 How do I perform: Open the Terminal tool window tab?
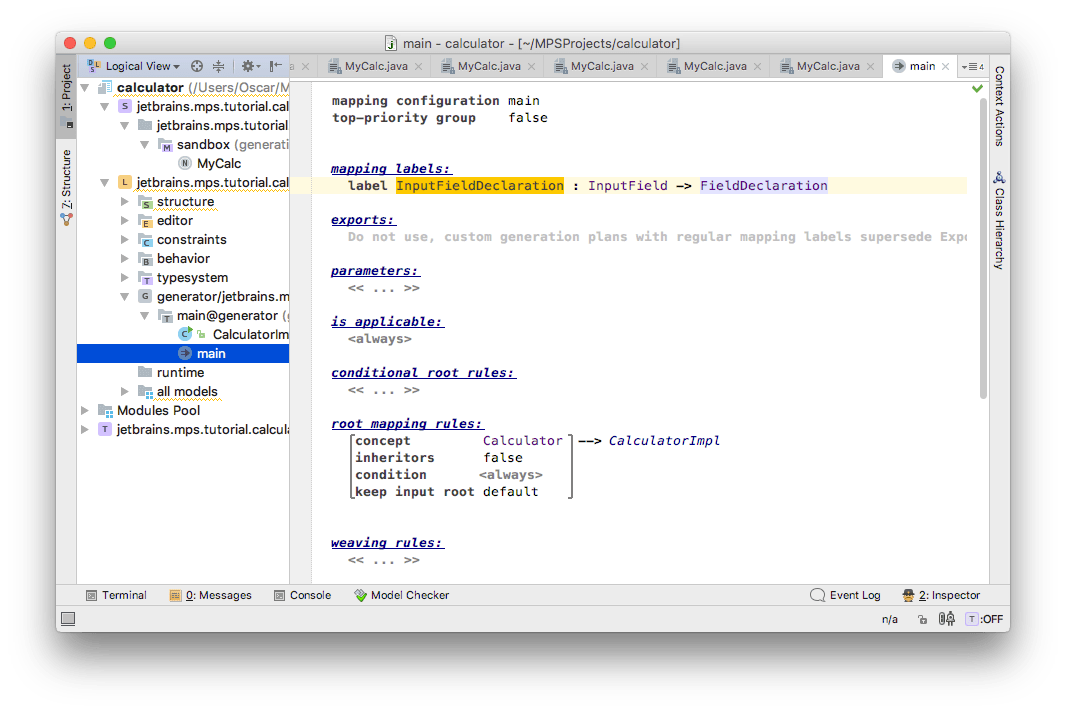(x=116, y=595)
